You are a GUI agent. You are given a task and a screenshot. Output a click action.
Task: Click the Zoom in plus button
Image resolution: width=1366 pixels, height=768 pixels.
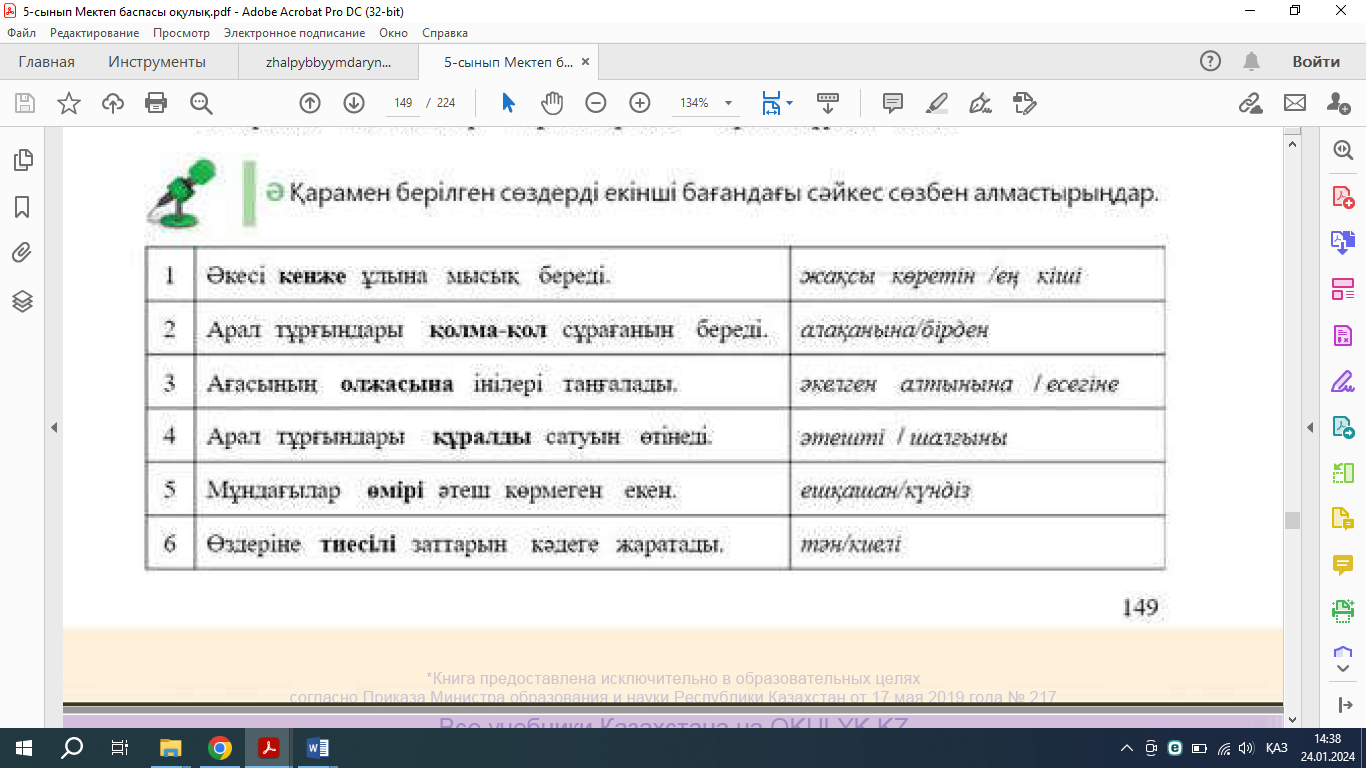tap(640, 103)
